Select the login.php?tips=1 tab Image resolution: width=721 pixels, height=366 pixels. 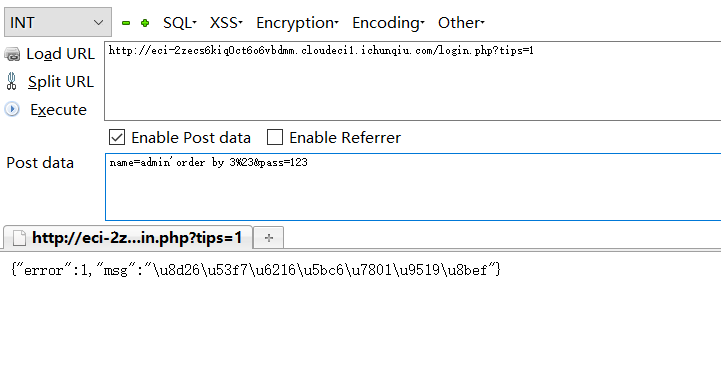point(128,237)
